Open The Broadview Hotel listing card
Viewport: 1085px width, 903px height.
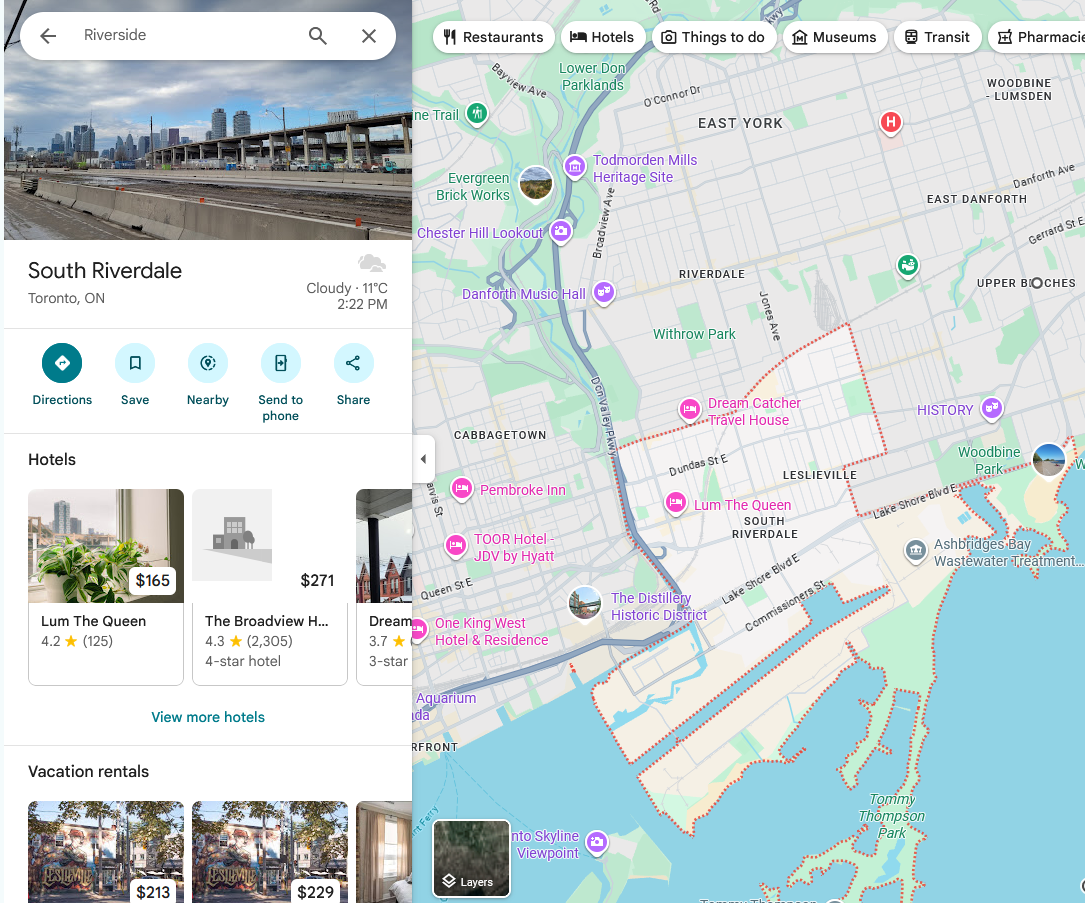point(269,586)
